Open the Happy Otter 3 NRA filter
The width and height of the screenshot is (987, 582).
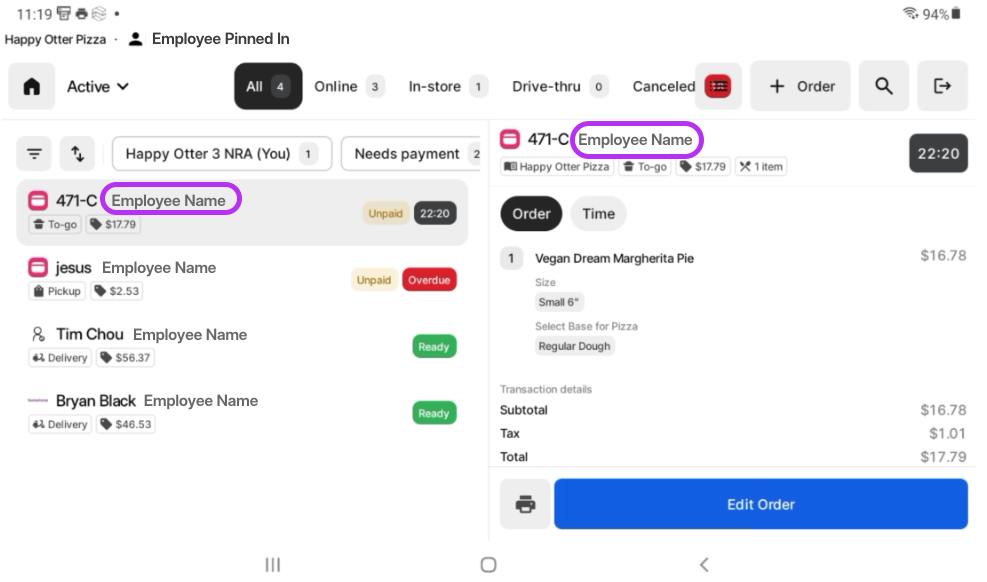221,153
